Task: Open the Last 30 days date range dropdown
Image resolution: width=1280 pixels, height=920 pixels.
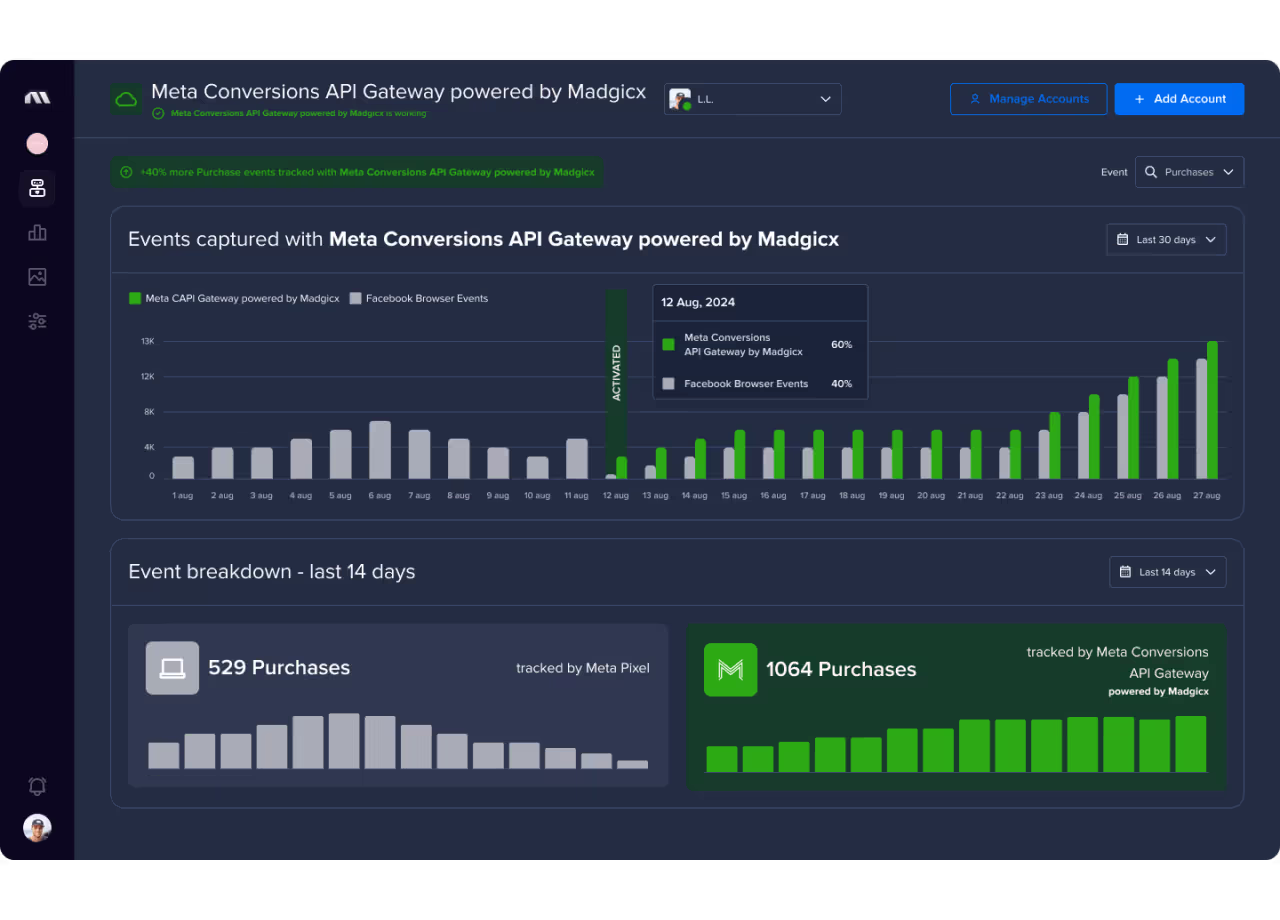Action: (x=1166, y=240)
